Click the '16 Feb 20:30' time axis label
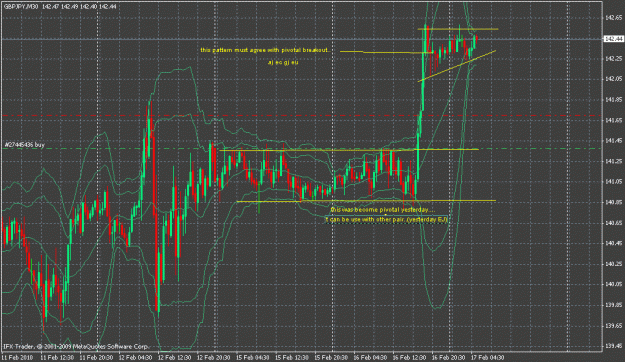Viewport: 625px width, 362px height. tap(448, 358)
